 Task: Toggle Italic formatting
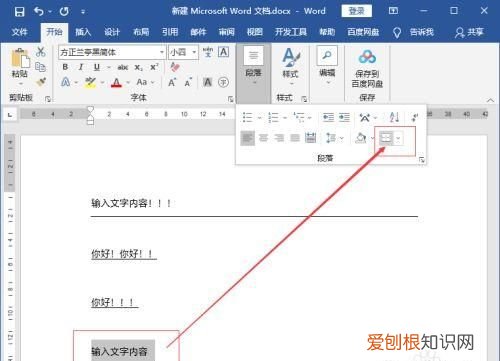[x=81, y=67]
